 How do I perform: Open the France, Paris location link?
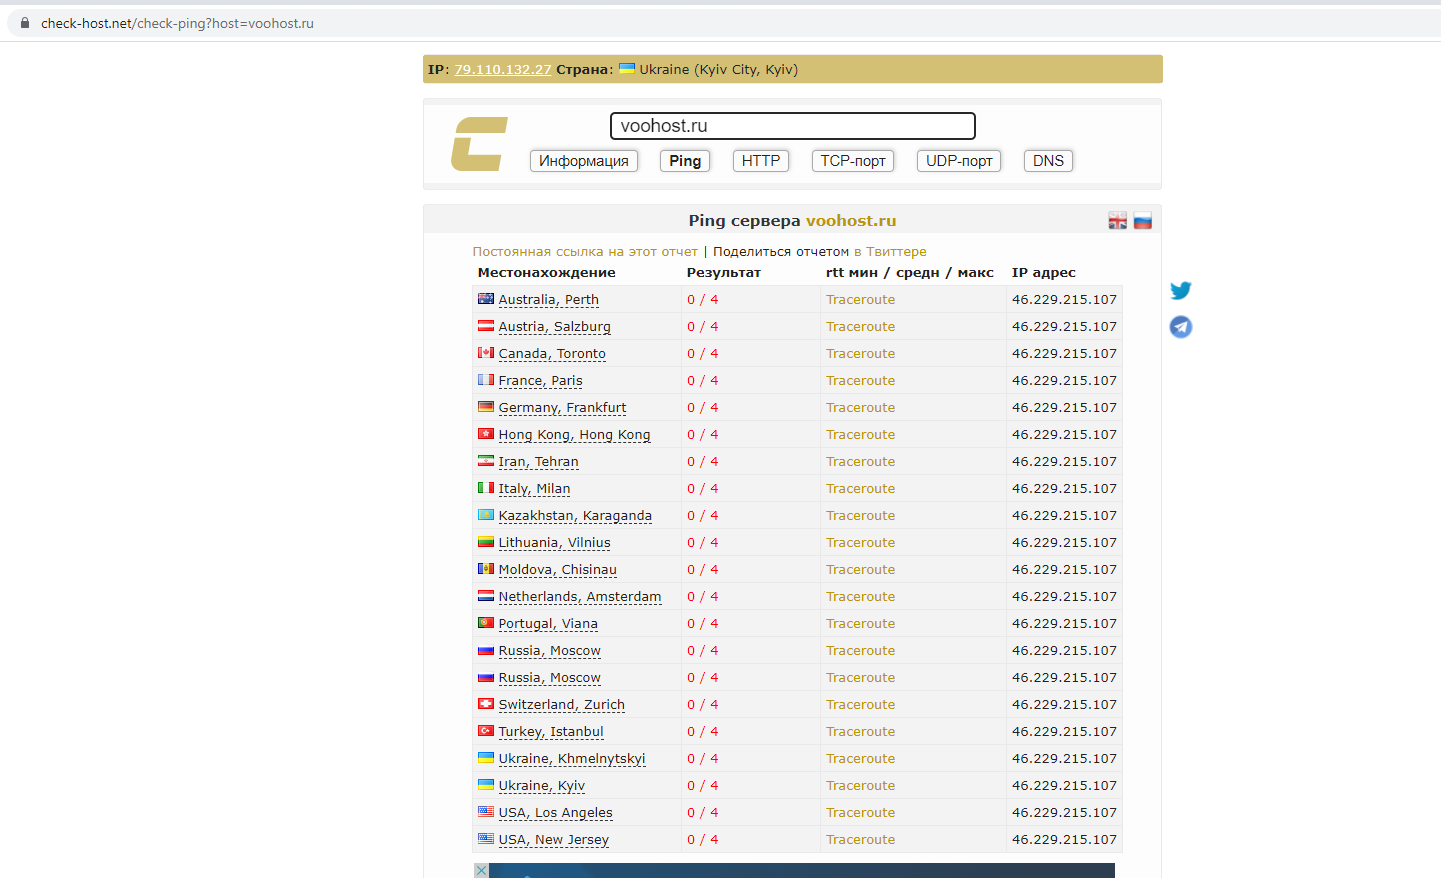(541, 381)
